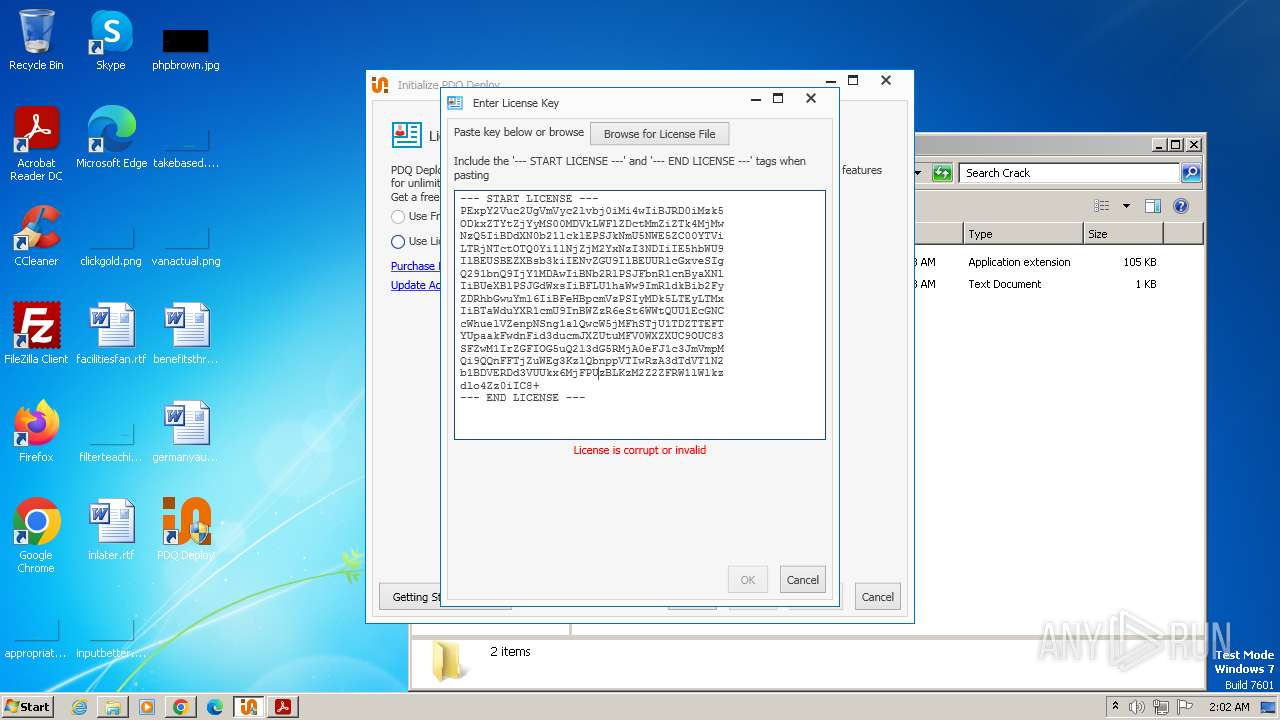Click the Search Crack field

1069,173
